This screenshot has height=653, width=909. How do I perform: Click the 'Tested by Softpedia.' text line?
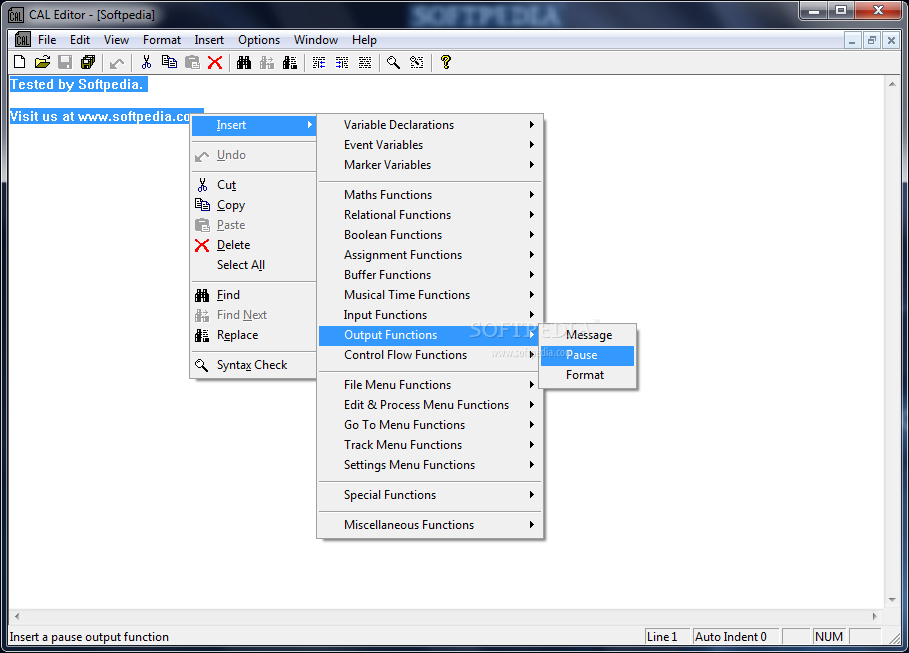pos(78,85)
